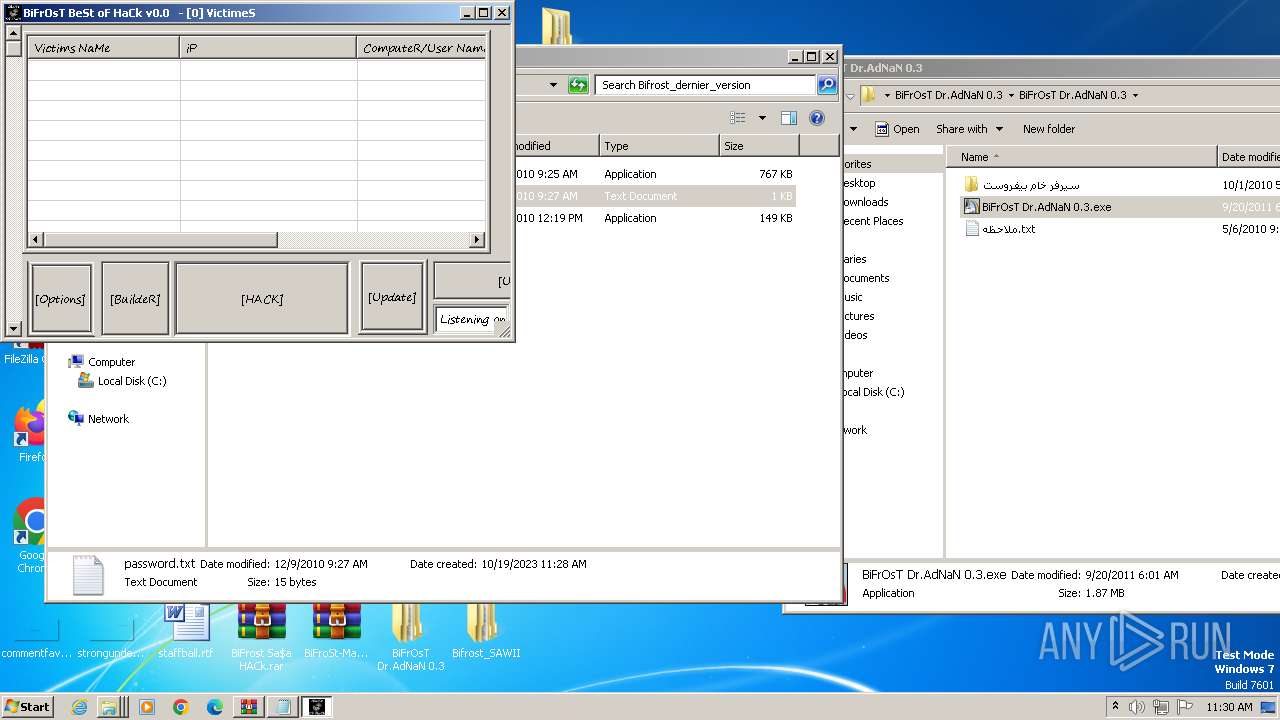This screenshot has height=720, width=1280.
Task: Select the Victims NaMe column header
Action: tap(104, 47)
